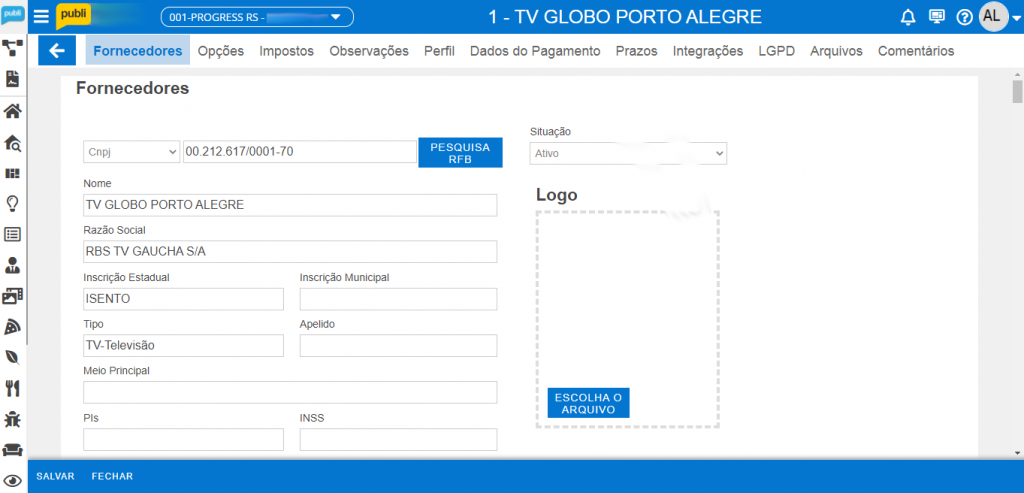The height and width of the screenshot is (493, 1024).
Task: Select the Fornecedores tab
Action: click(x=138, y=51)
